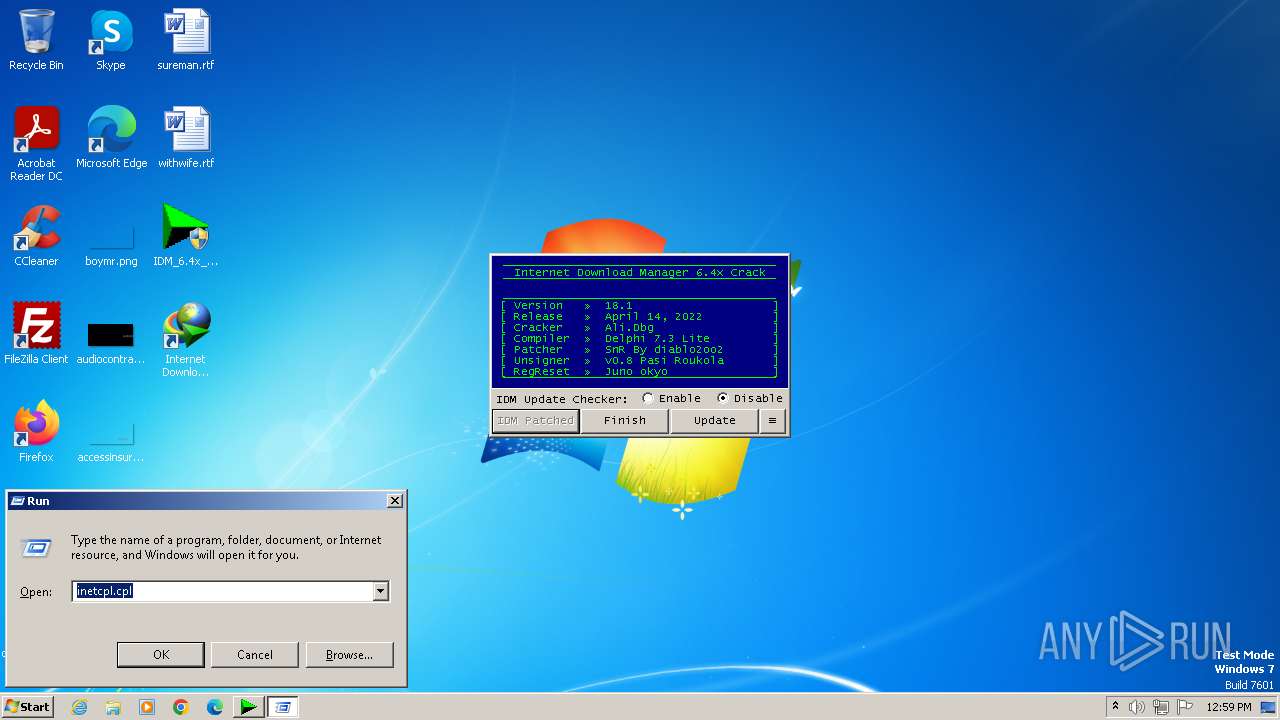Launch Firefox from the desktop

pyautogui.click(x=36, y=432)
